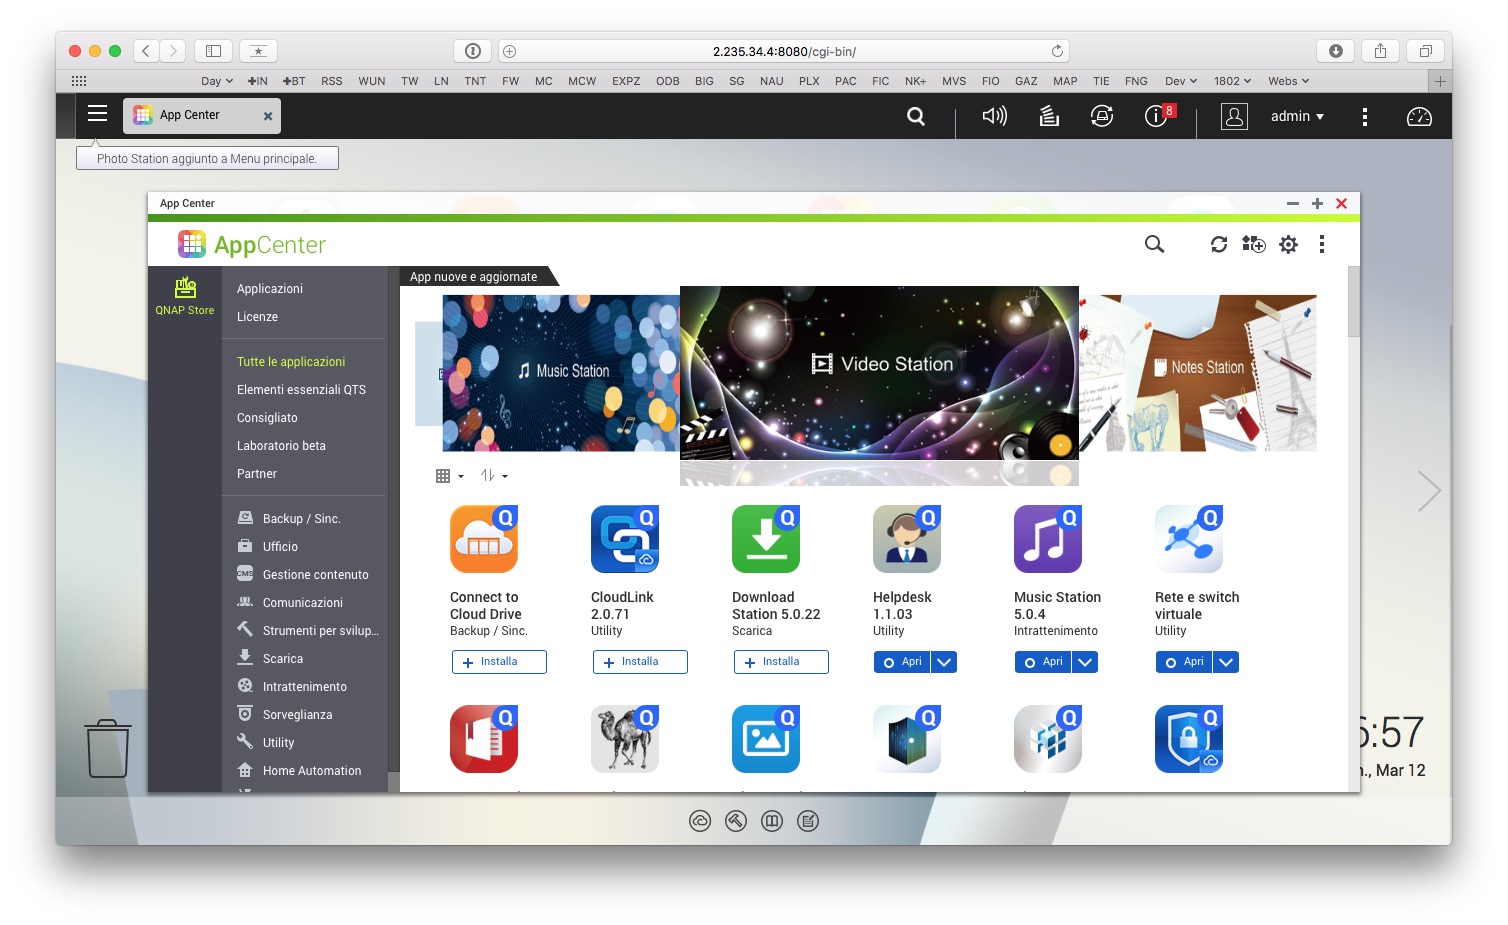The height and width of the screenshot is (925, 1508).
Task: Click the Video Station banner
Action: point(879,373)
